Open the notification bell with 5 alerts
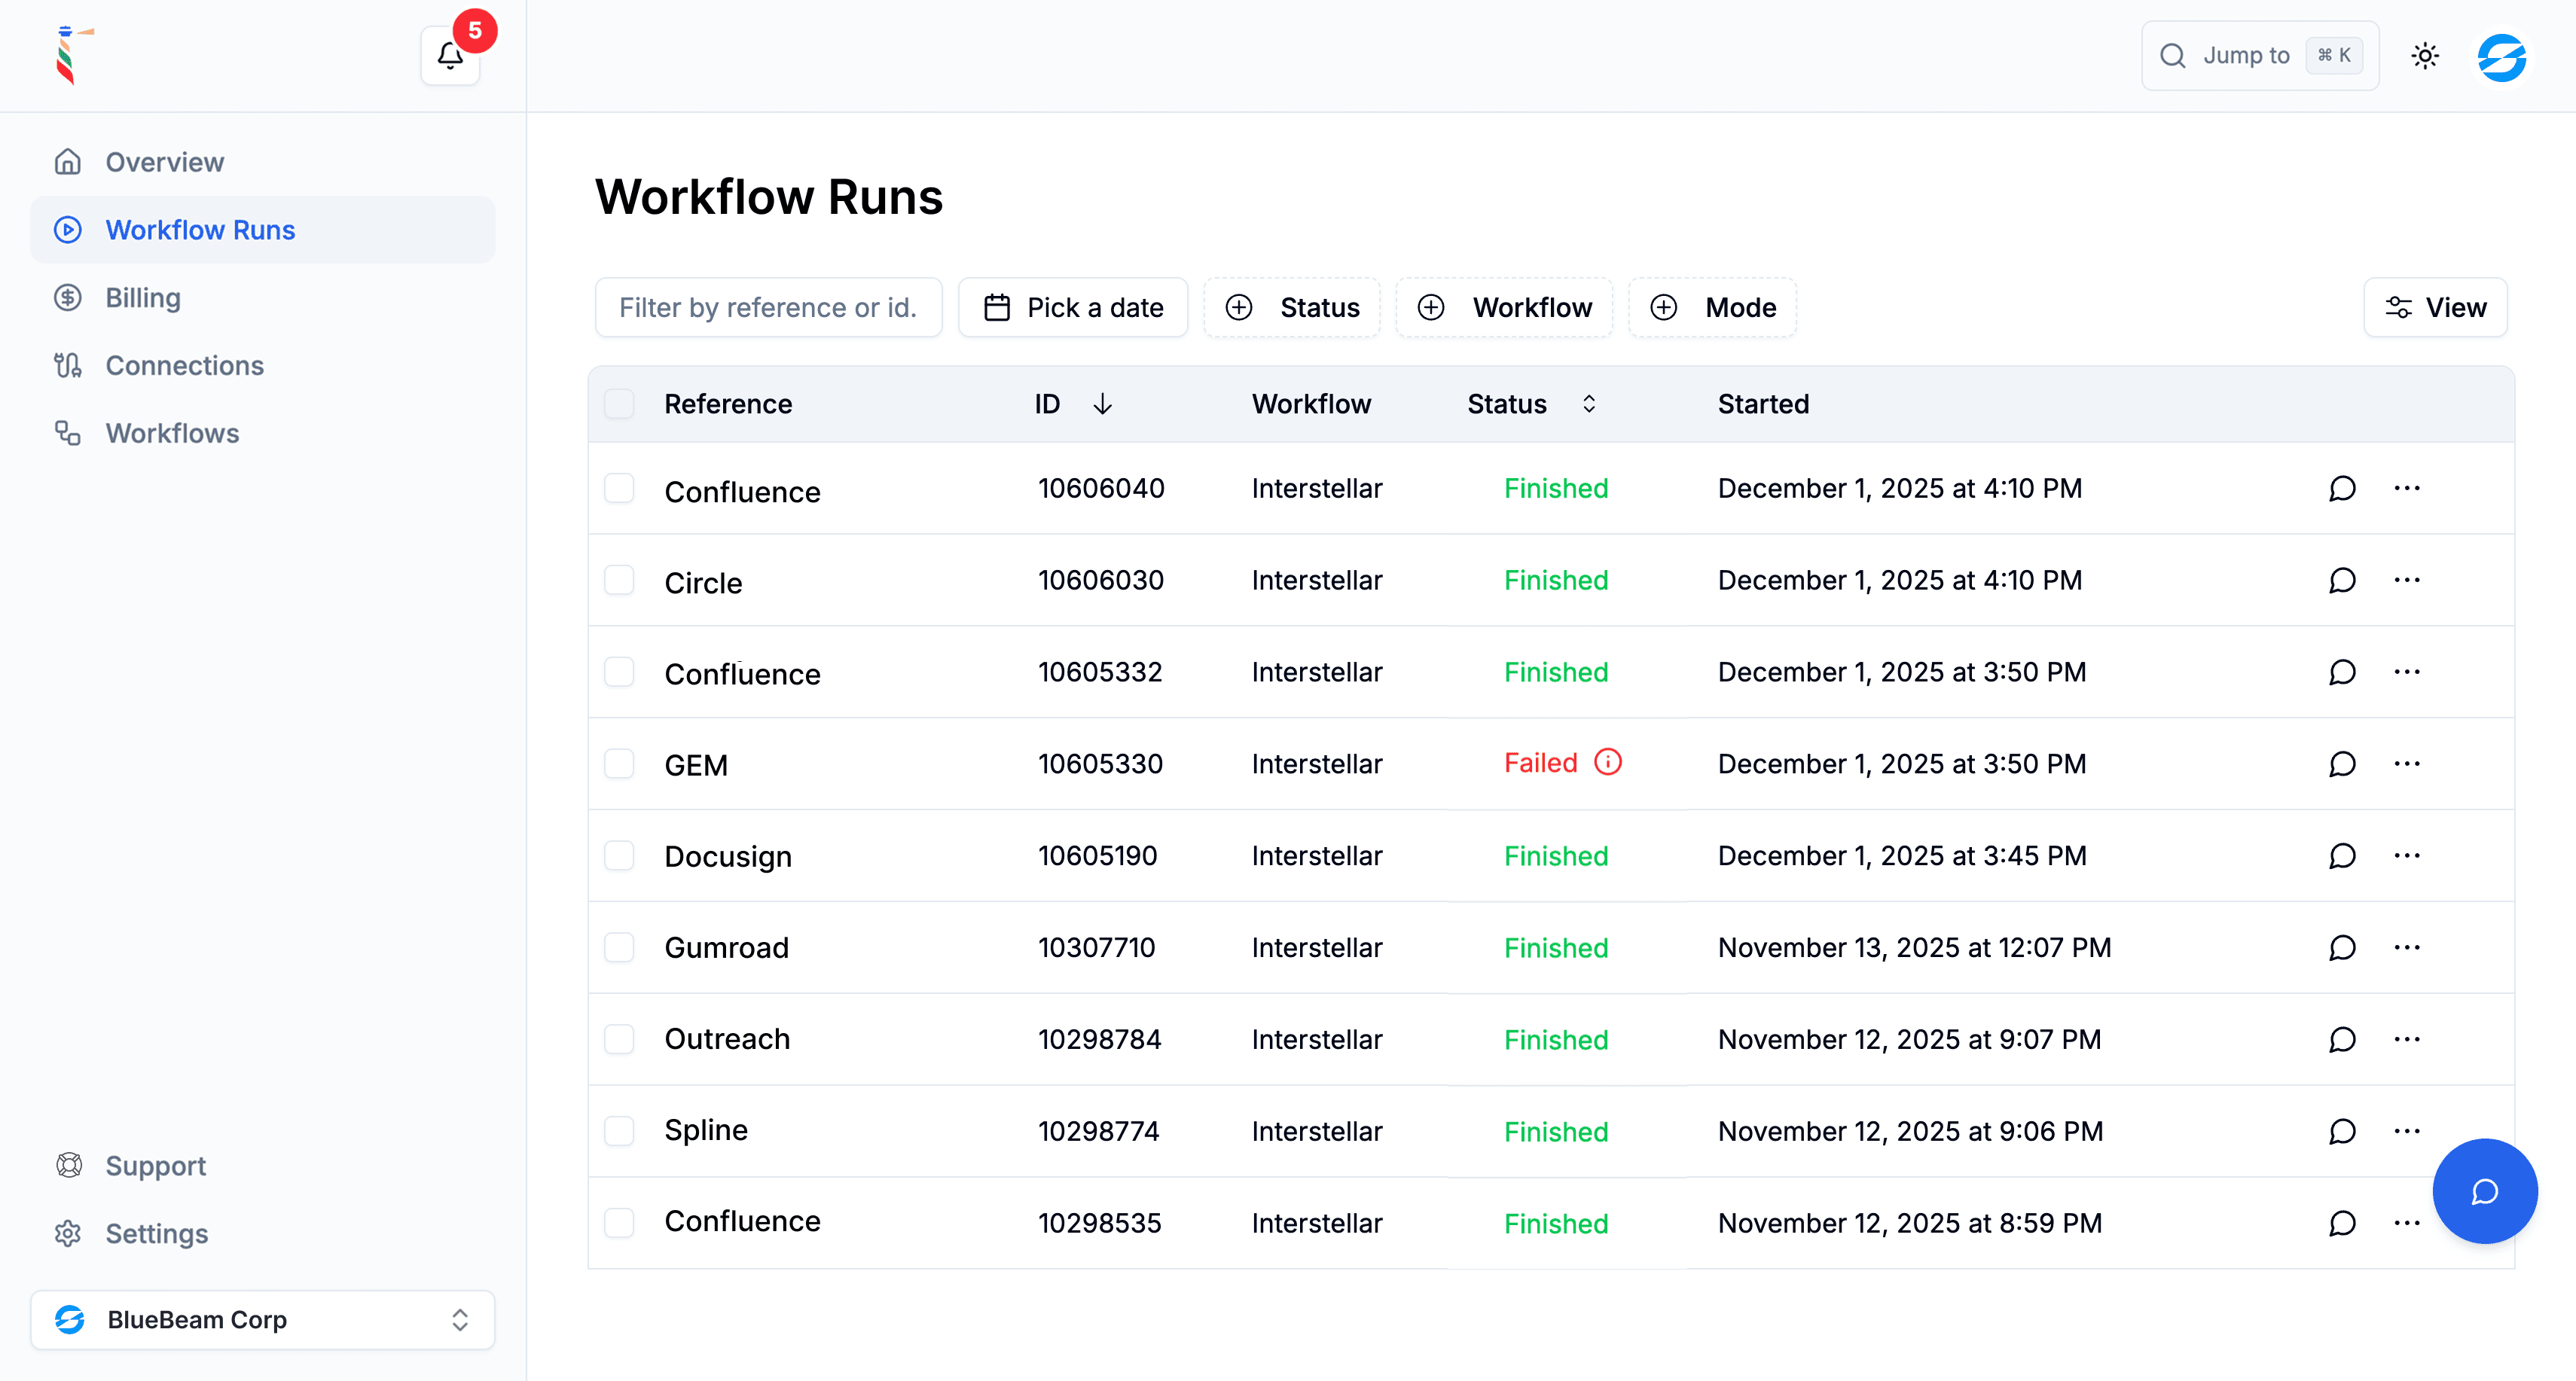Image resolution: width=2576 pixels, height=1381 pixels. point(449,57)
